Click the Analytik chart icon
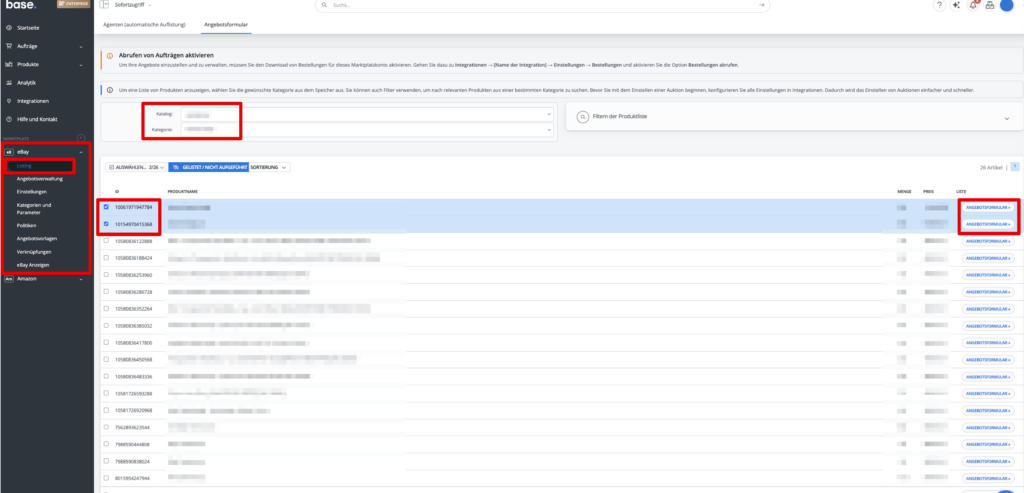1024x493 pixels. [x=9, y=83]
